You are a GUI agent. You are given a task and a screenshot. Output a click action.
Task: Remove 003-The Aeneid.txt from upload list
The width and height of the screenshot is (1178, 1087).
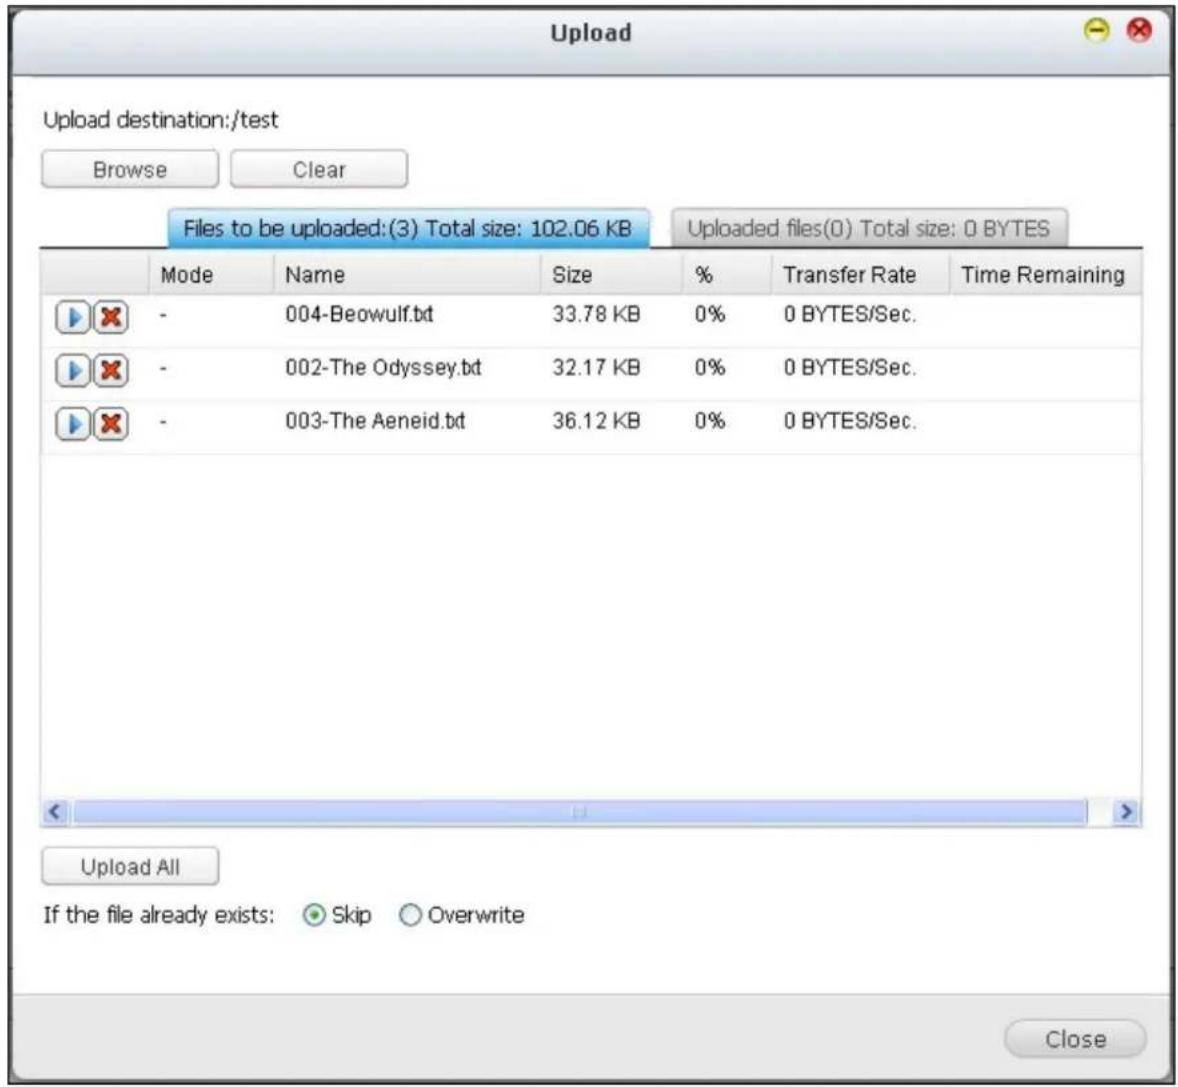pos(110,424)
